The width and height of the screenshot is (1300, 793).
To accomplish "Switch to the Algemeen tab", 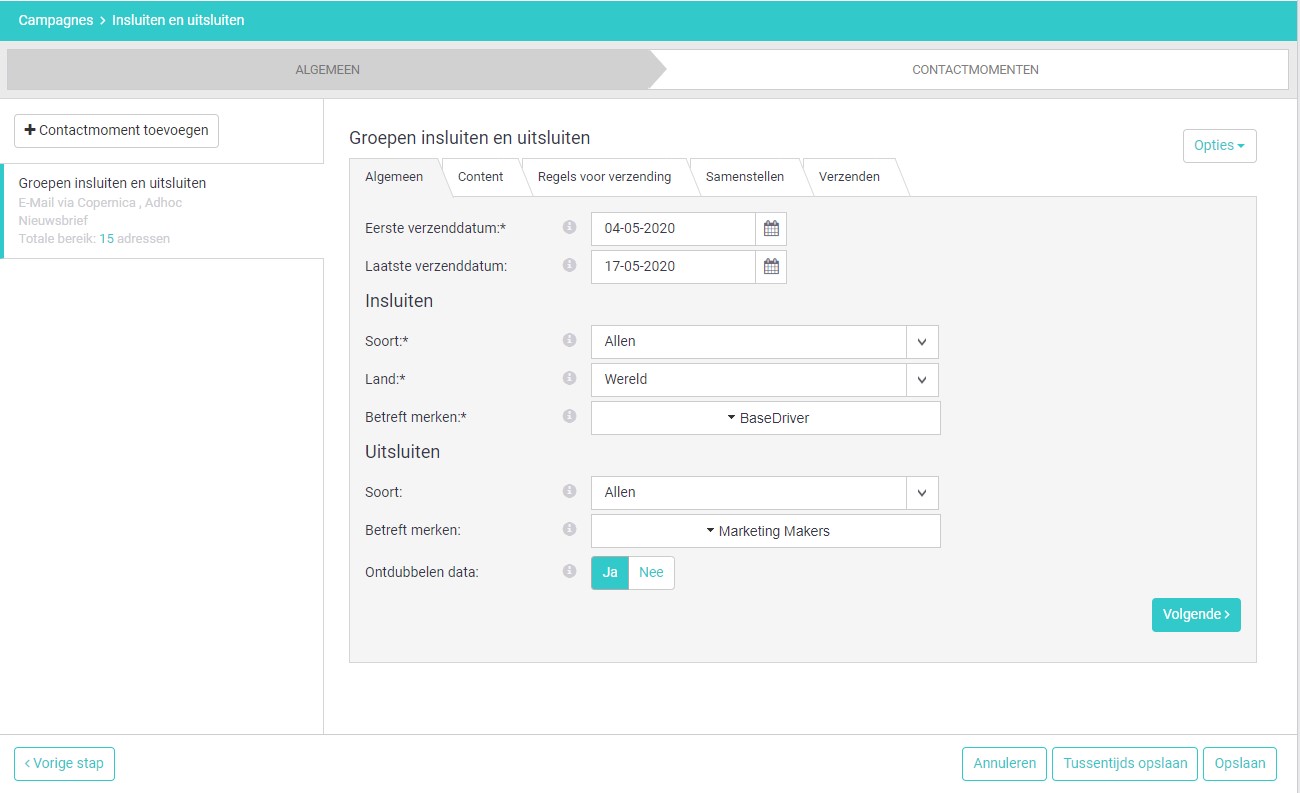I will [x=394, y=177].
